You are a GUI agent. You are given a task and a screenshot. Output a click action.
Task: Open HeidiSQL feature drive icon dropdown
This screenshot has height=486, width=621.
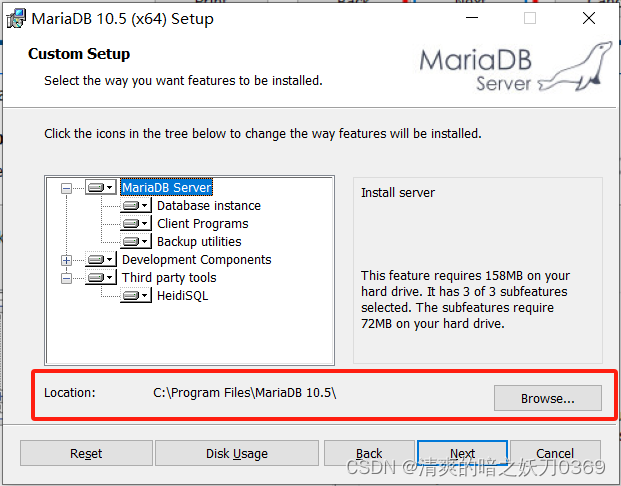click(x=136, y=295)
